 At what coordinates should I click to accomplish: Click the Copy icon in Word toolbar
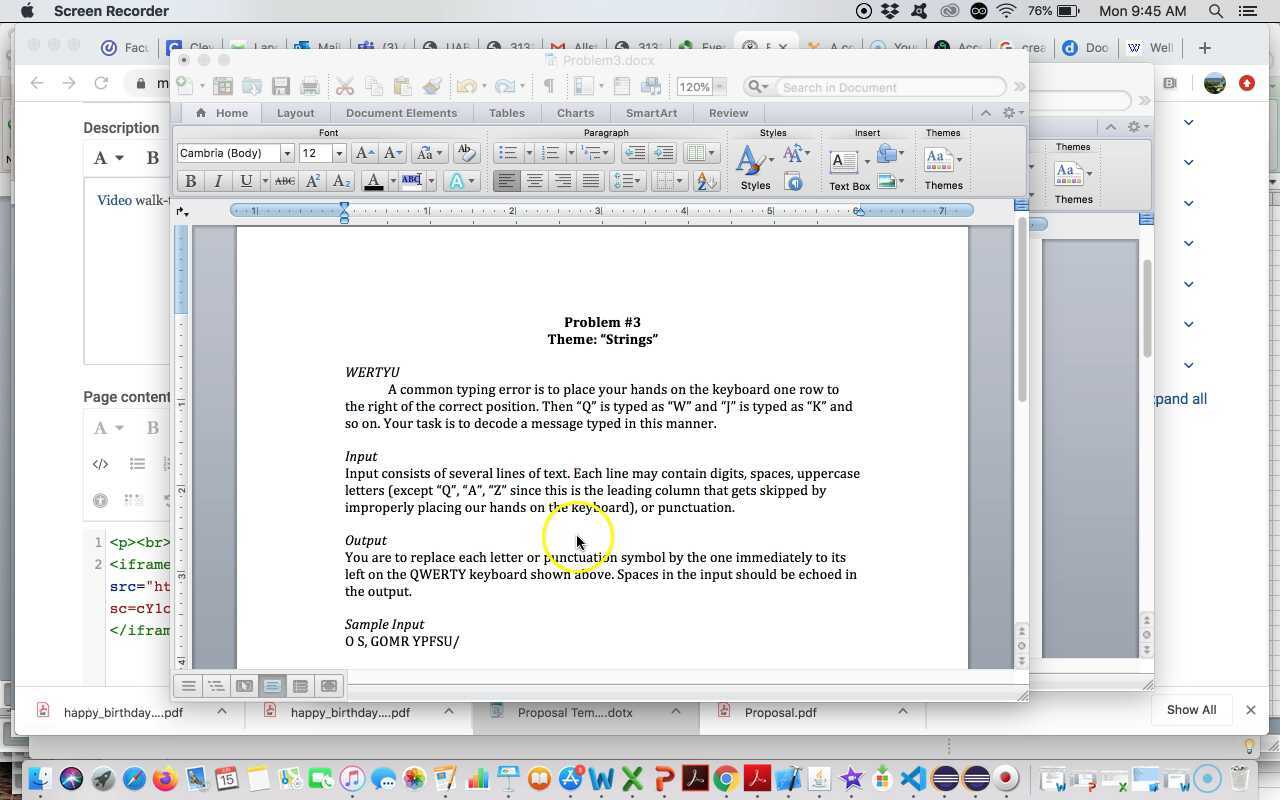tap(374, 87)
